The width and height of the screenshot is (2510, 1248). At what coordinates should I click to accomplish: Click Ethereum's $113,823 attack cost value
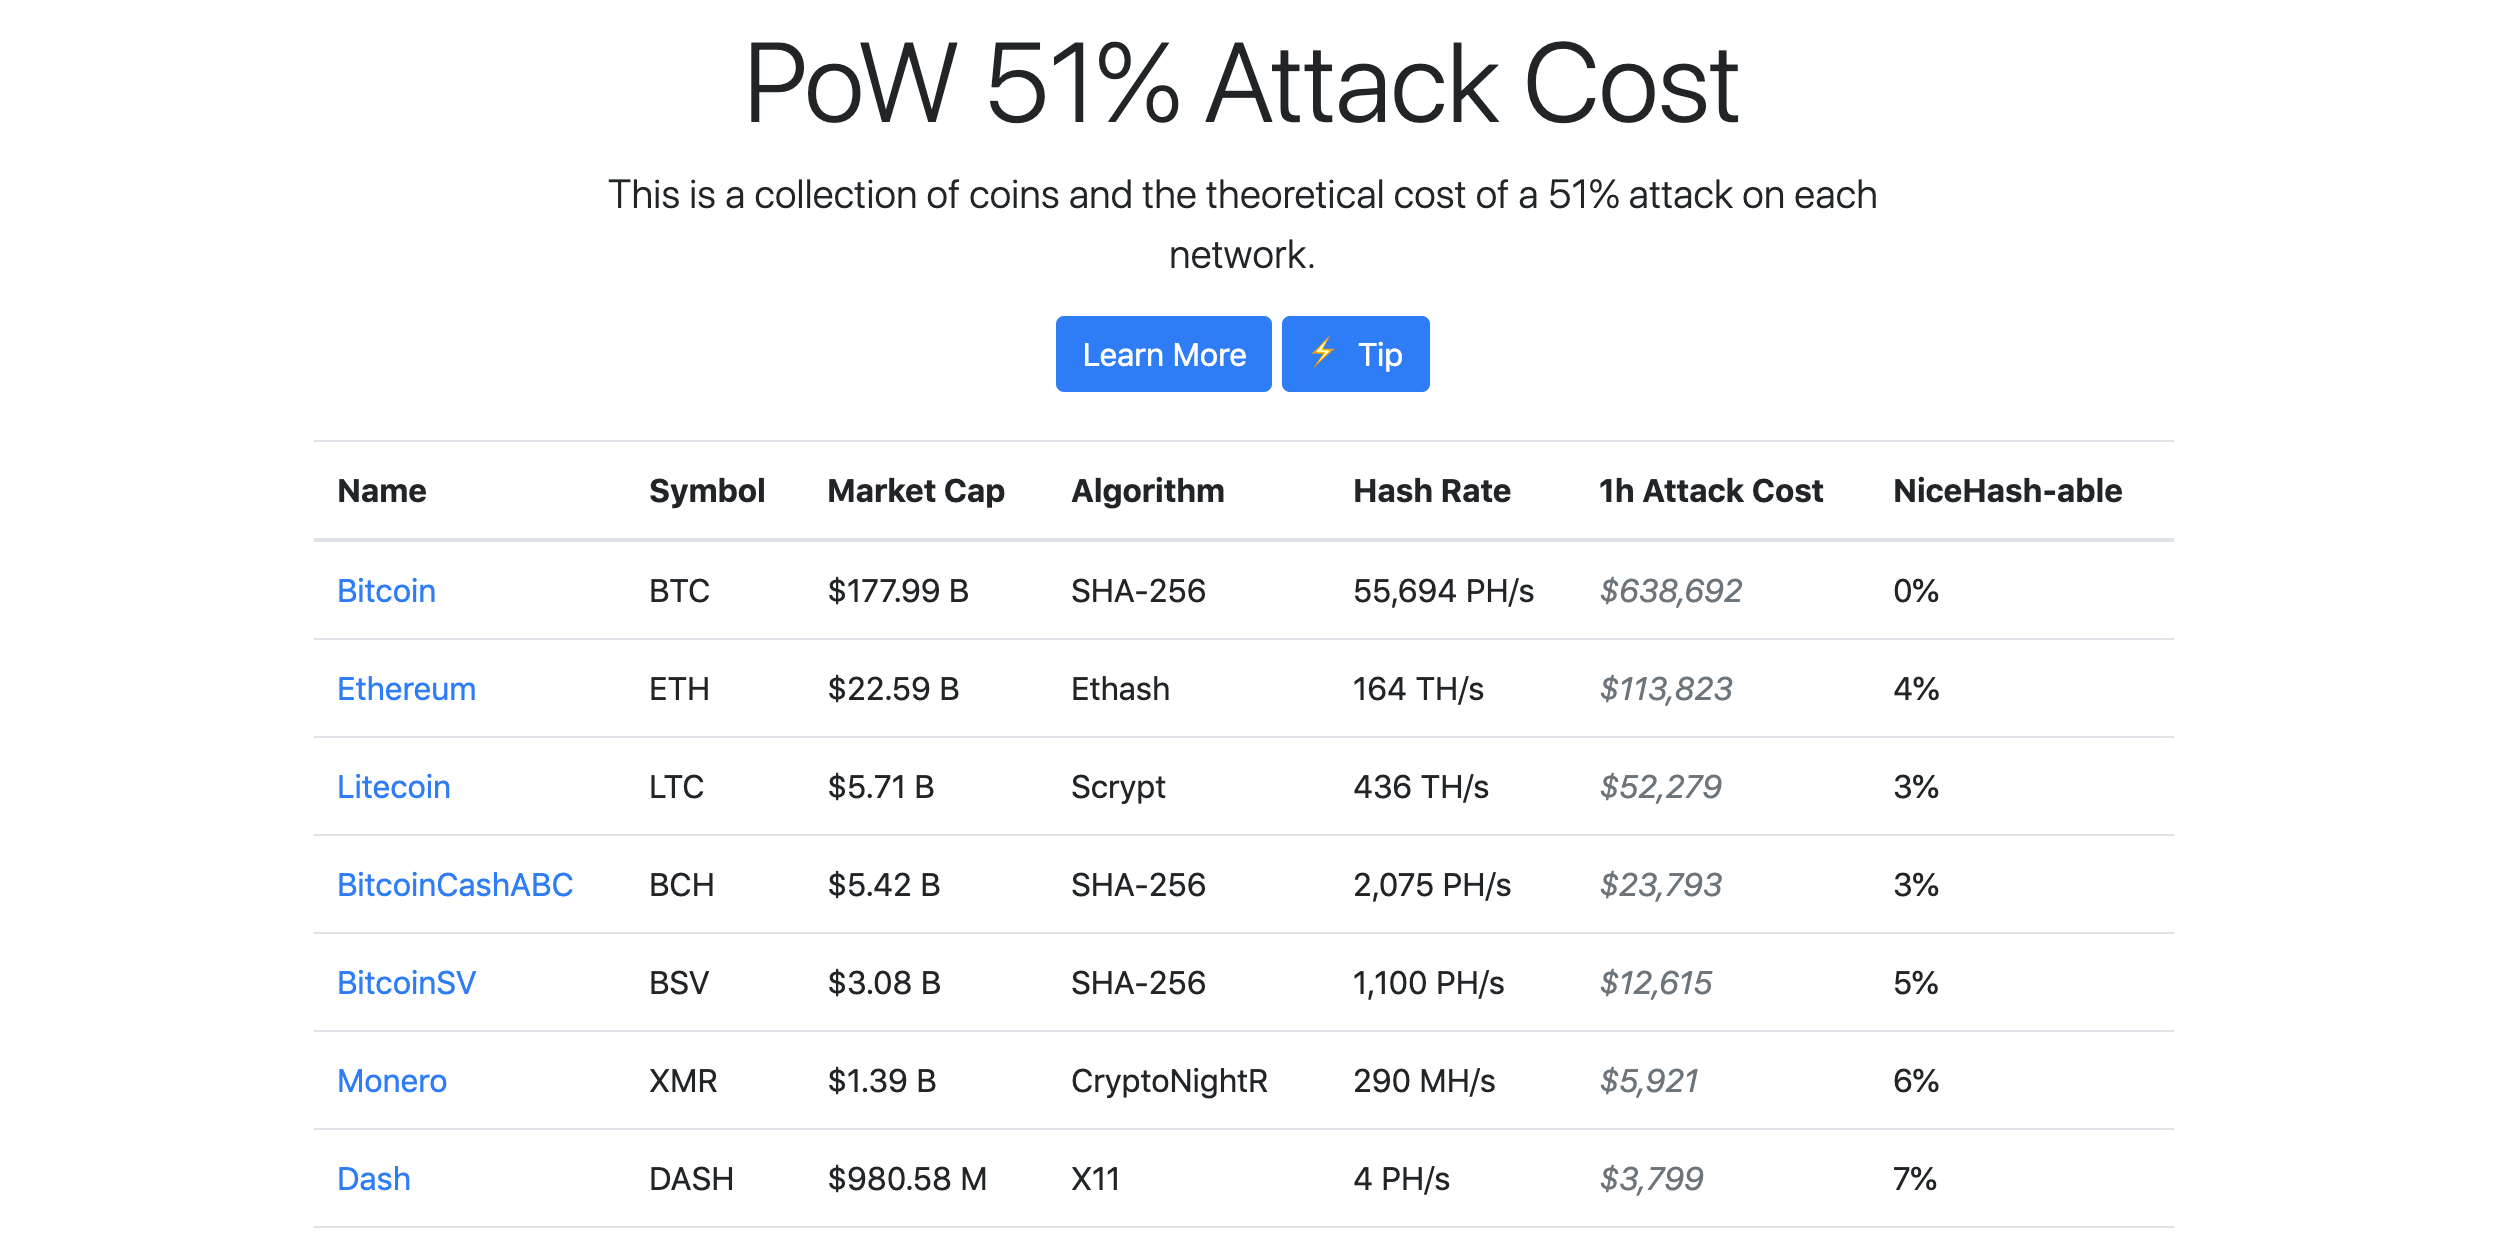point(1665,689)
